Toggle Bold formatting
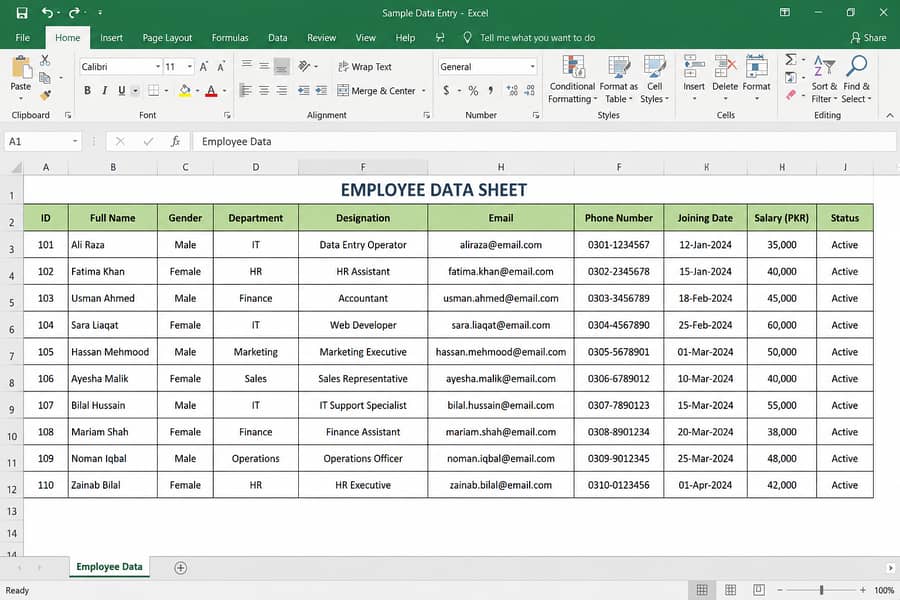The height and width of the screenshot is (600, 900). pos(87,90)
